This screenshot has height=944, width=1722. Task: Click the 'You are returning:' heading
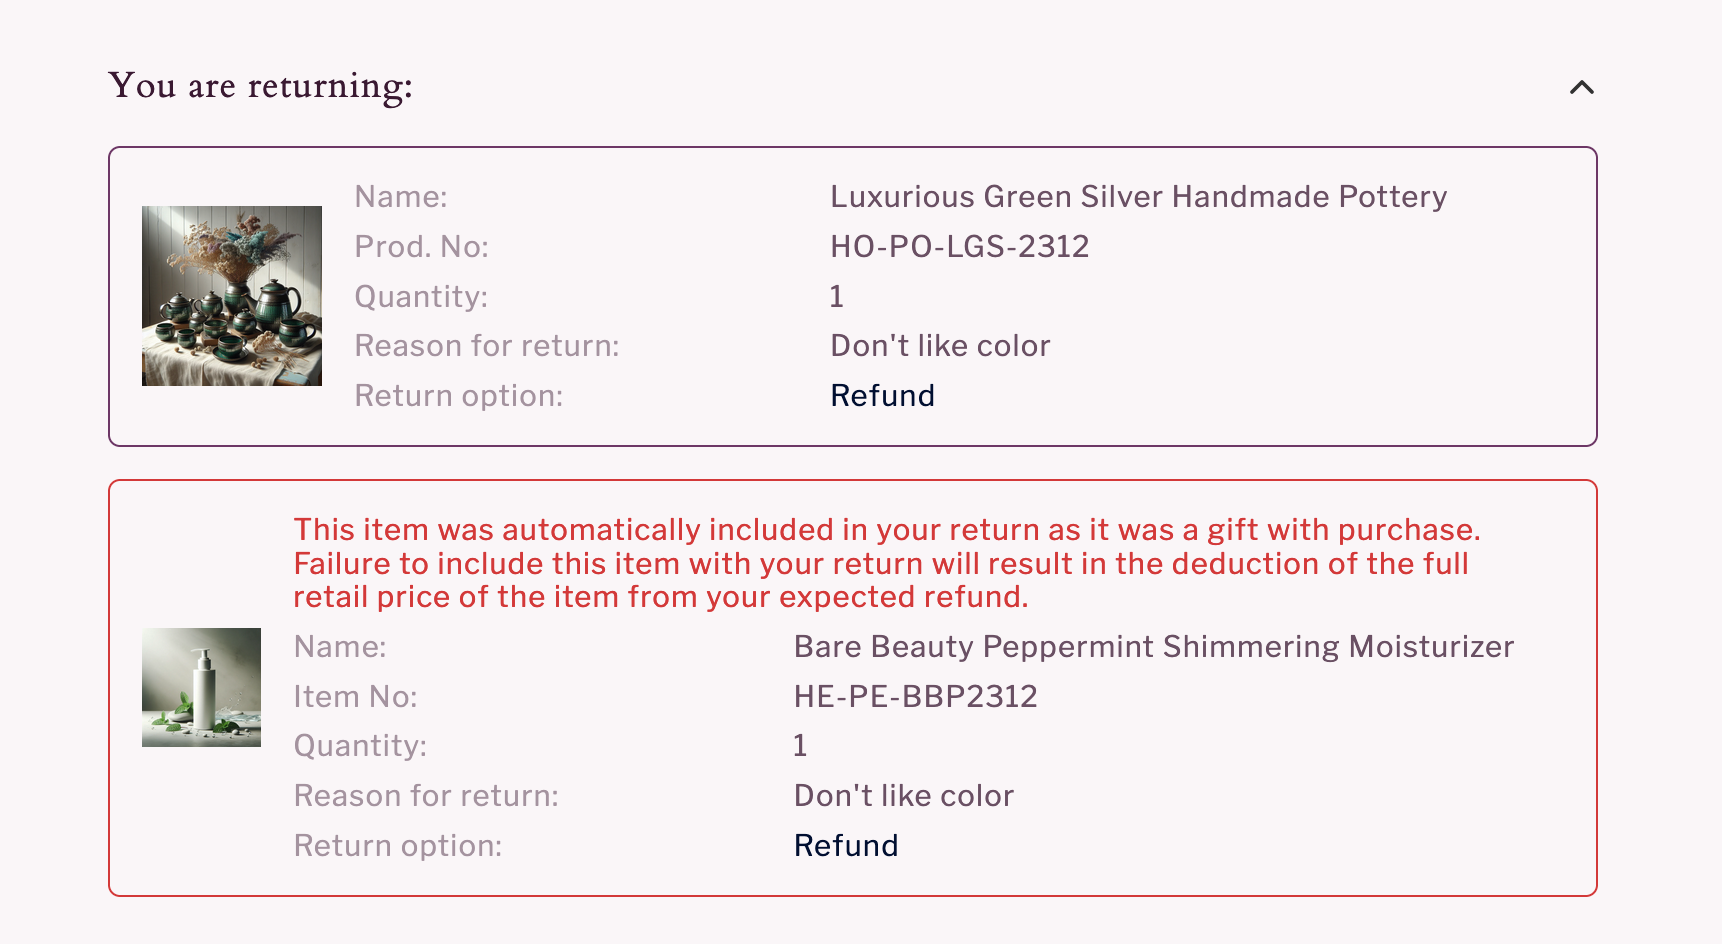[262, 86]
